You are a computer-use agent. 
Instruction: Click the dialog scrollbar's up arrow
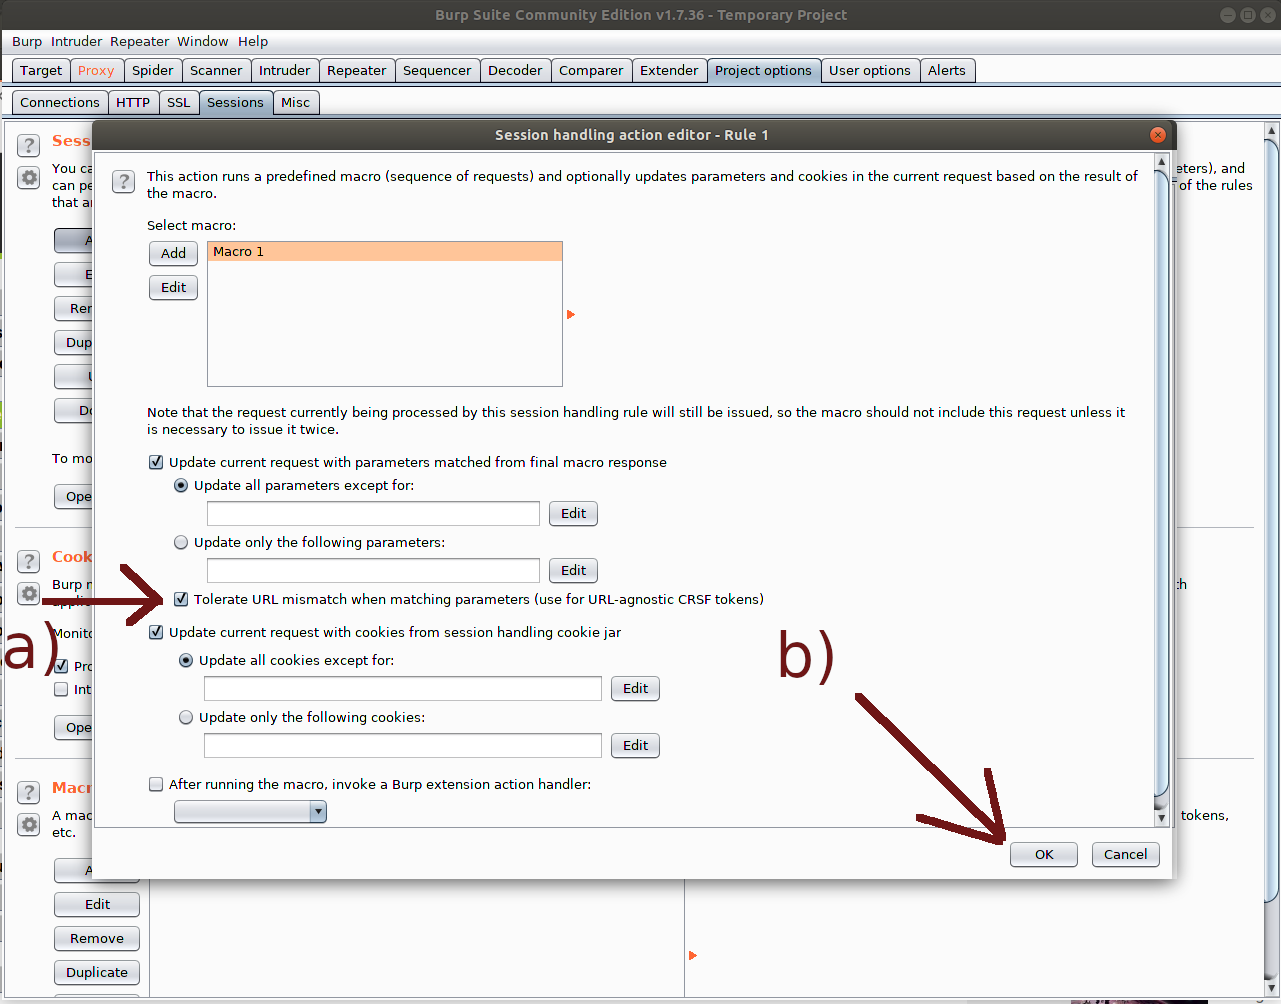click(x=1161, y=161)
